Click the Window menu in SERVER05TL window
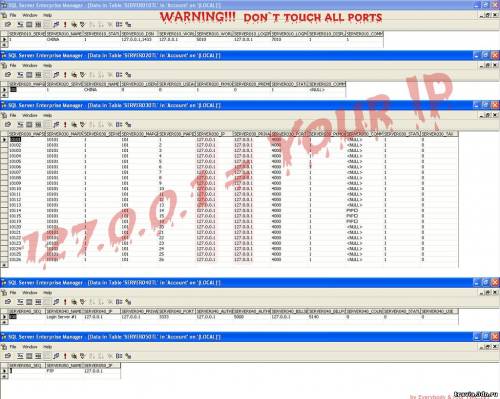This screenshot has width=500, height=399. (30, 347)
